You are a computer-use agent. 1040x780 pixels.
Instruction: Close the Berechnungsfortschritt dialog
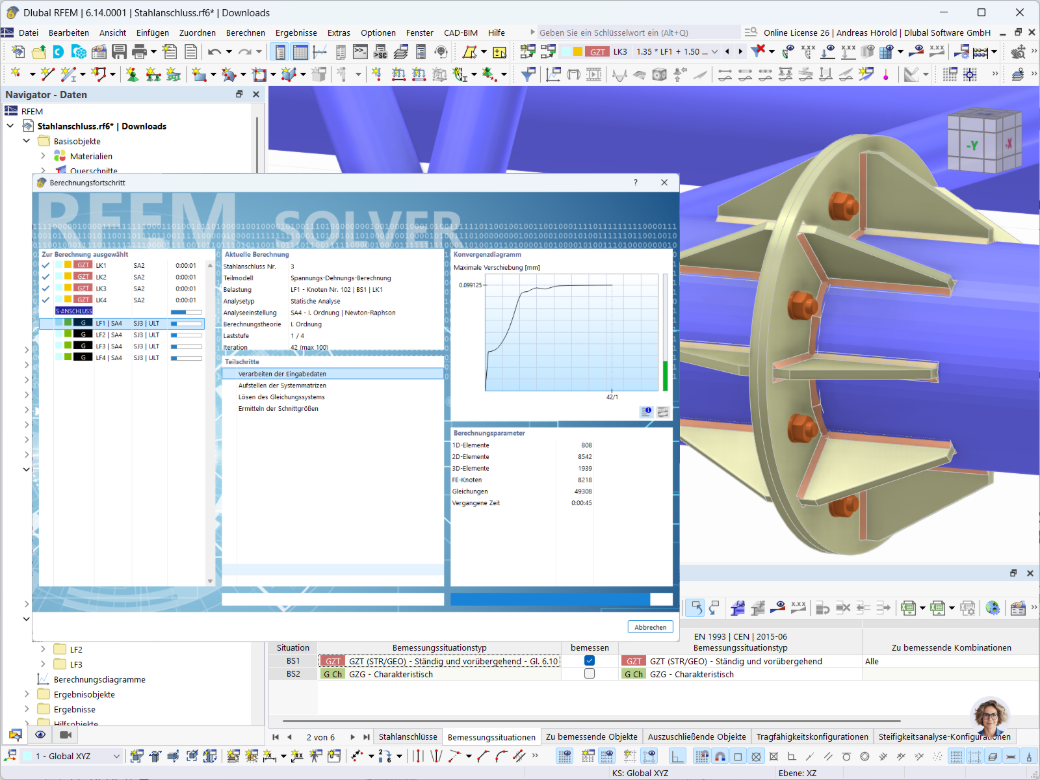(664, 182)
